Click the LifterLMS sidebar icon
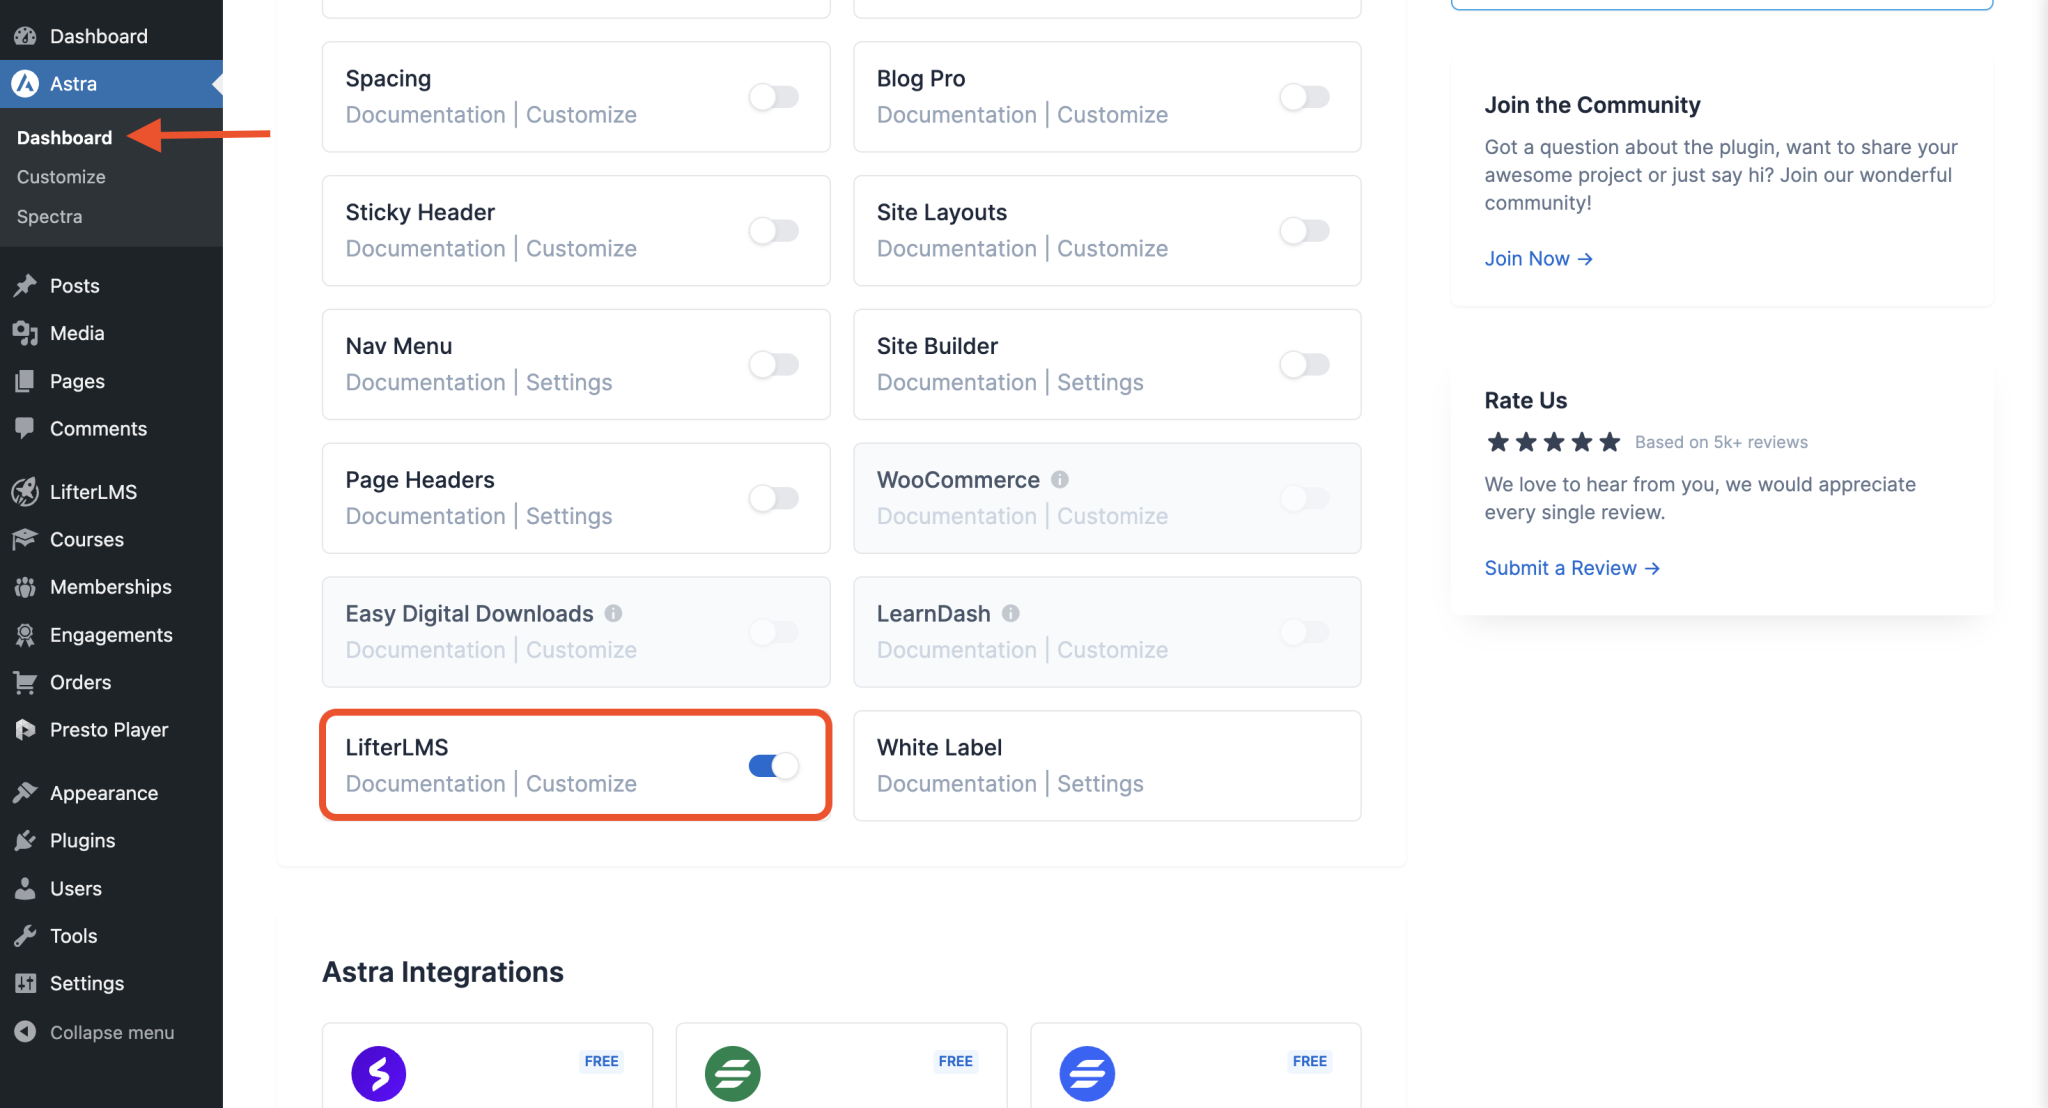This screenshot has height=1108, width=2048. pyautogui.click(x=25, y=491)
